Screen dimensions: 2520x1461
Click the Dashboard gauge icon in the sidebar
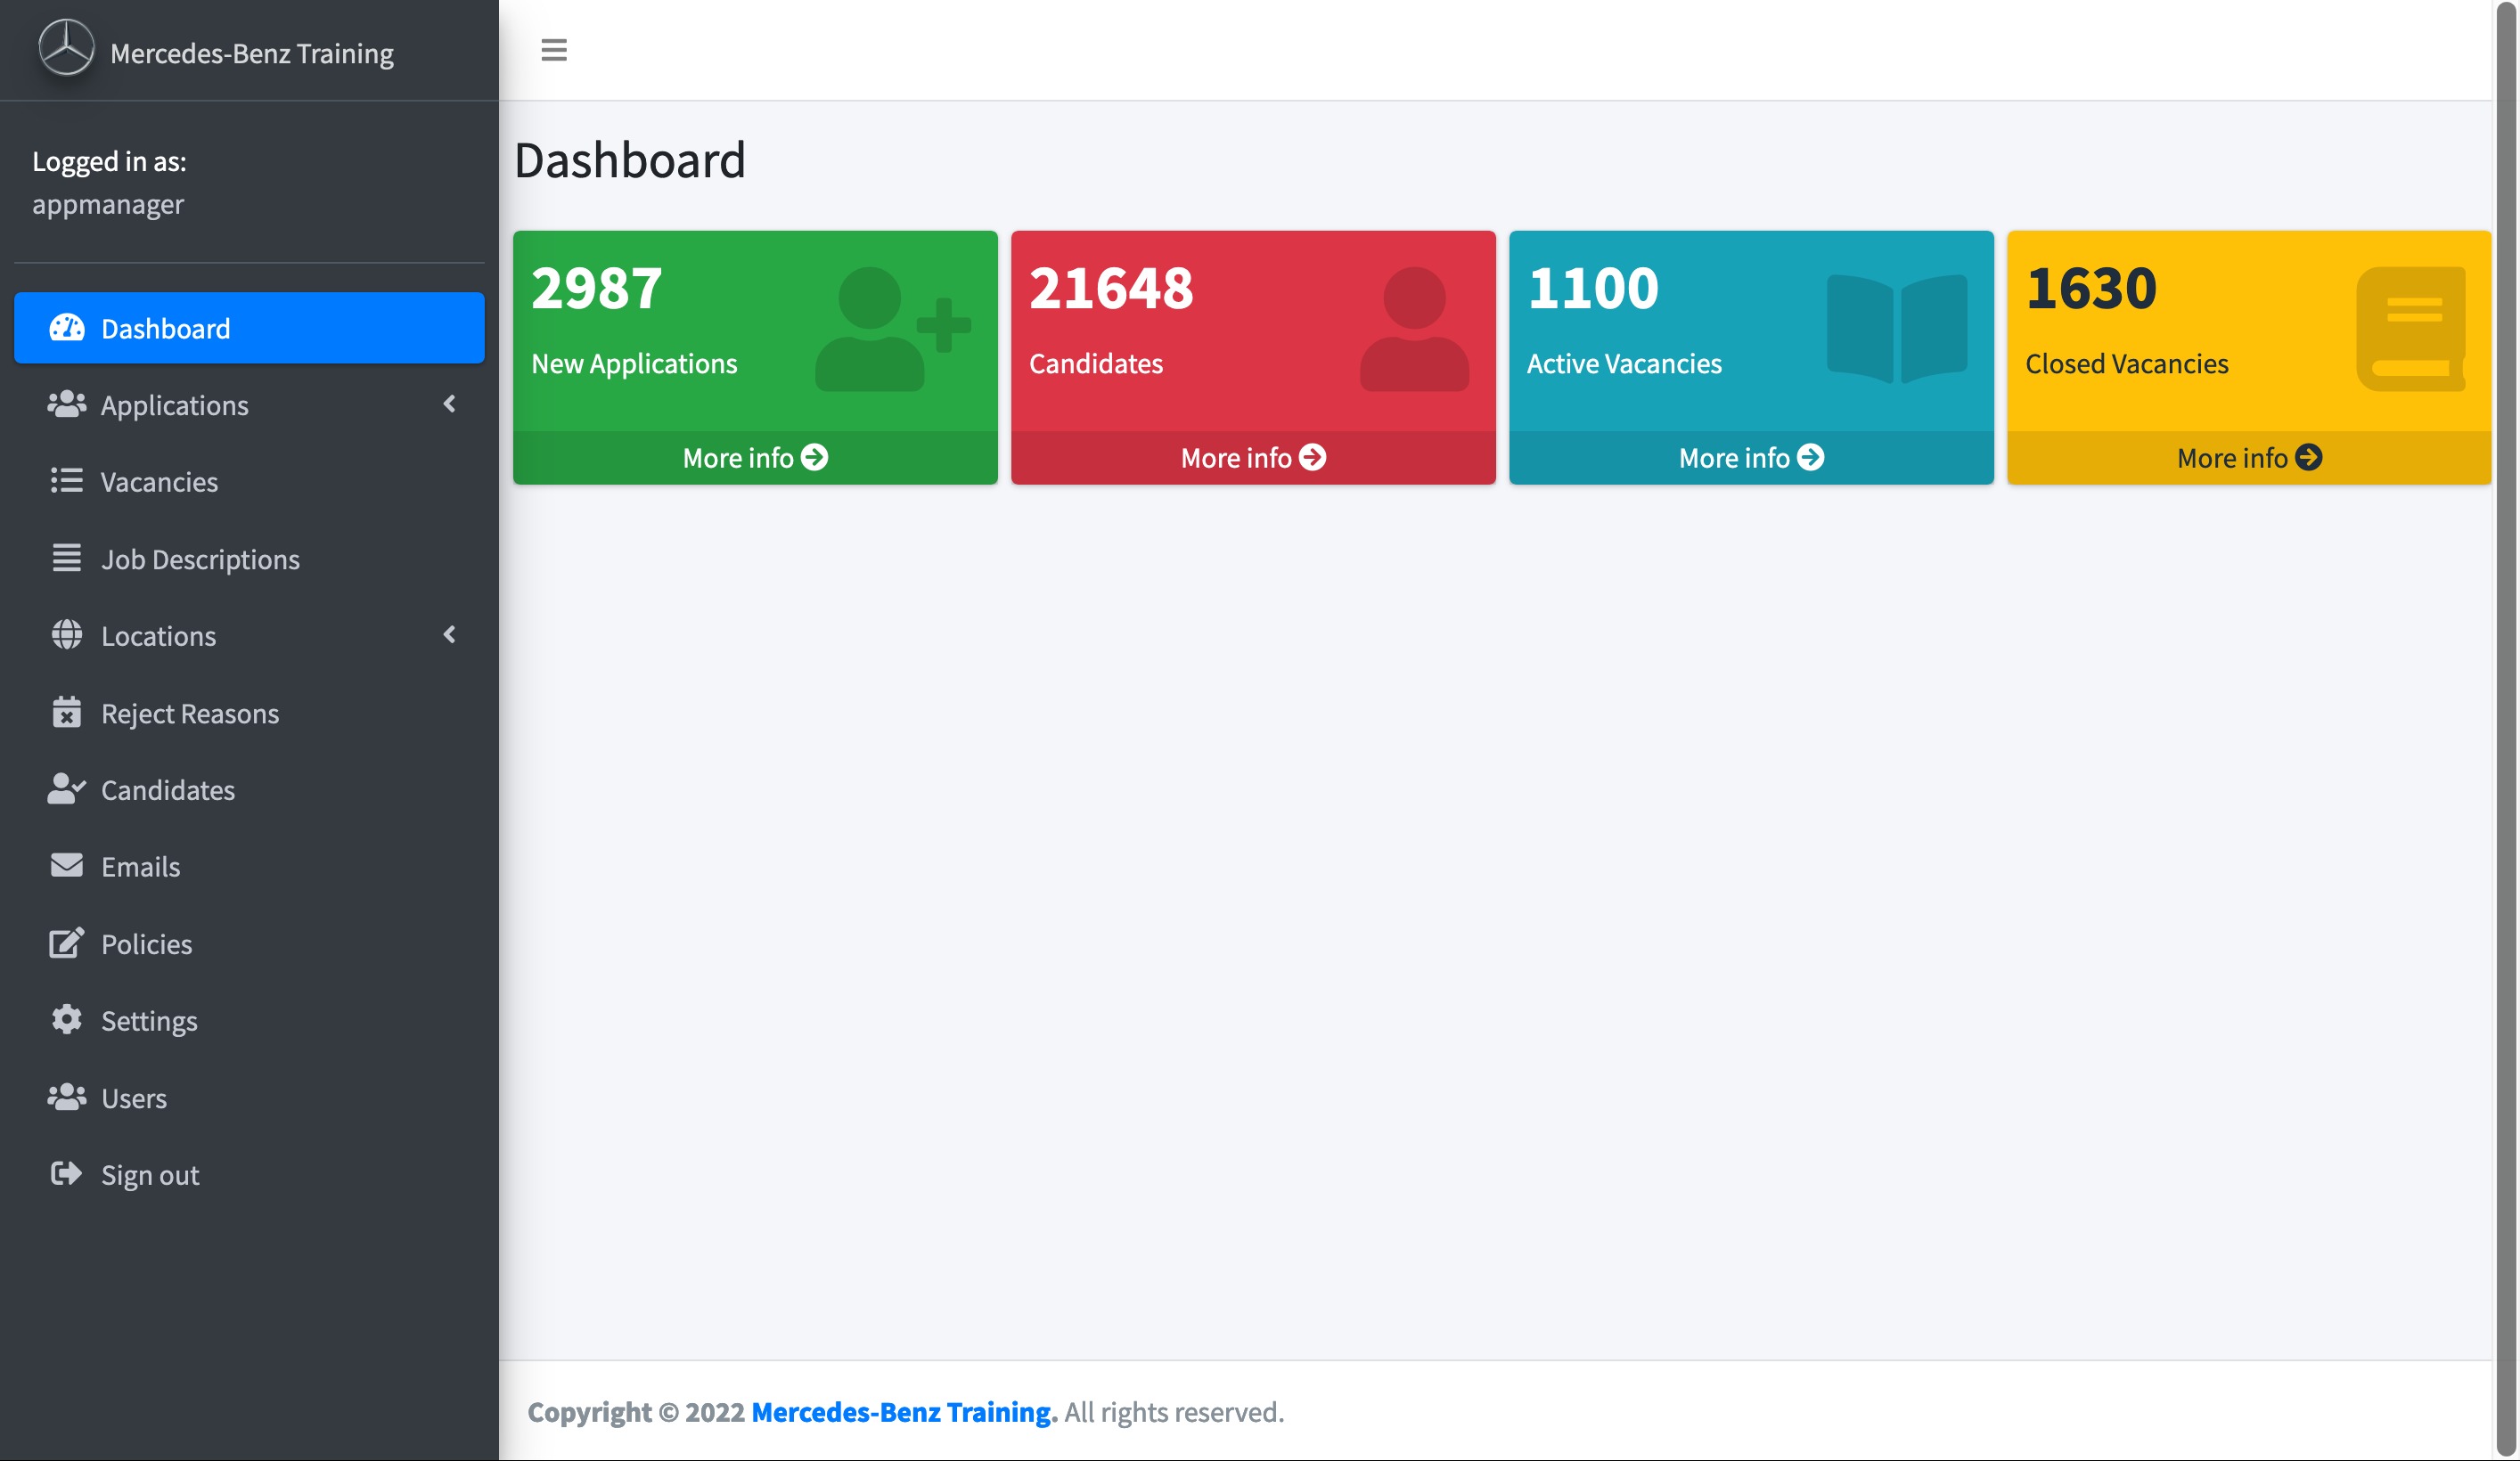(67, 328)
